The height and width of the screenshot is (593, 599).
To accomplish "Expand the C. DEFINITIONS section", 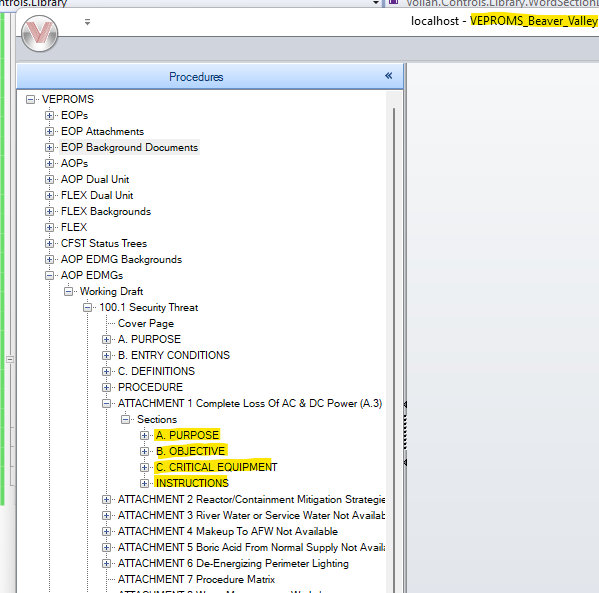I will tap(107, 371).
